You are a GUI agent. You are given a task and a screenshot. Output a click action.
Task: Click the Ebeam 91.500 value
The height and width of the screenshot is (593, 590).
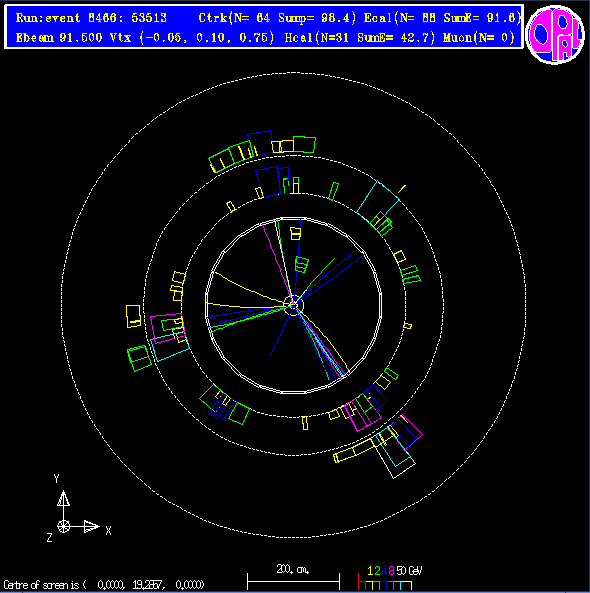click(59, 38)
